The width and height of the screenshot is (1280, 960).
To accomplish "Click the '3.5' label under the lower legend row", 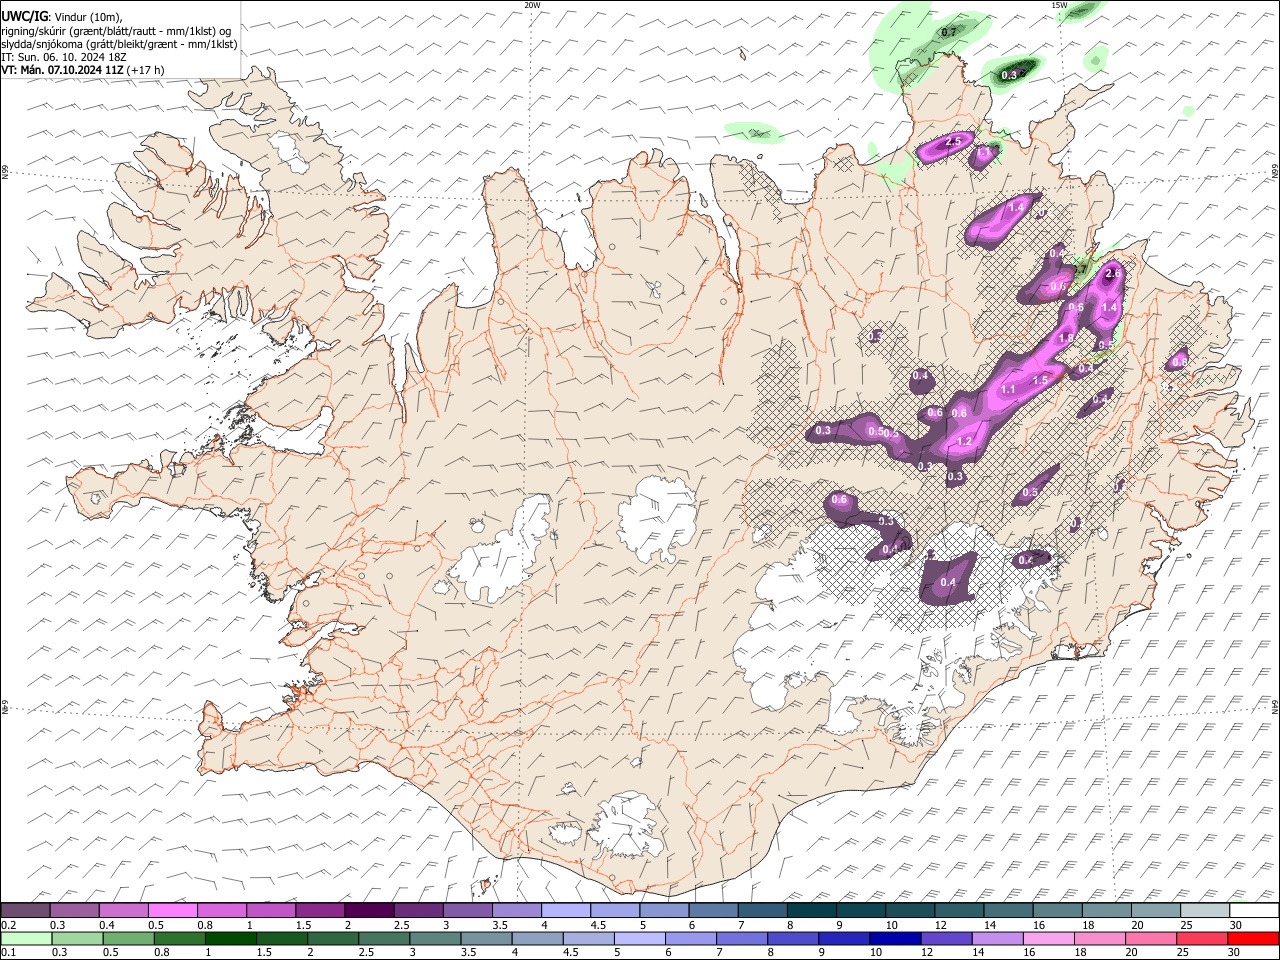I will pos(467,953).
